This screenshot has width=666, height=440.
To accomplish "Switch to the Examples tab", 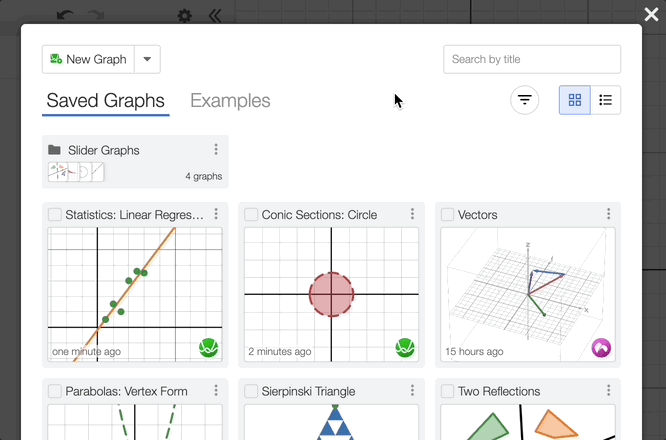I will (x=230, y=101).
